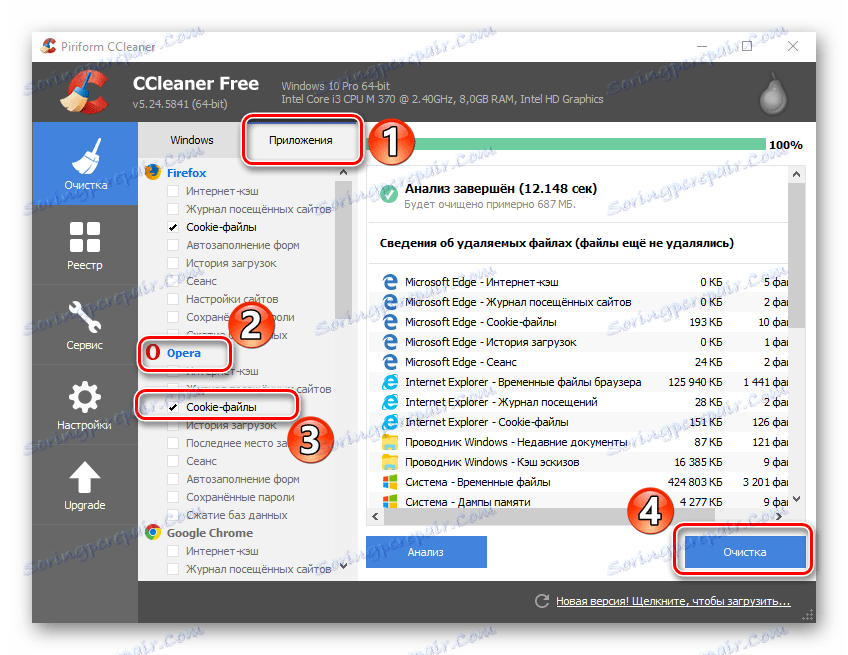
Task: Select the Firefox group heading
Action: tap(187, 173)
